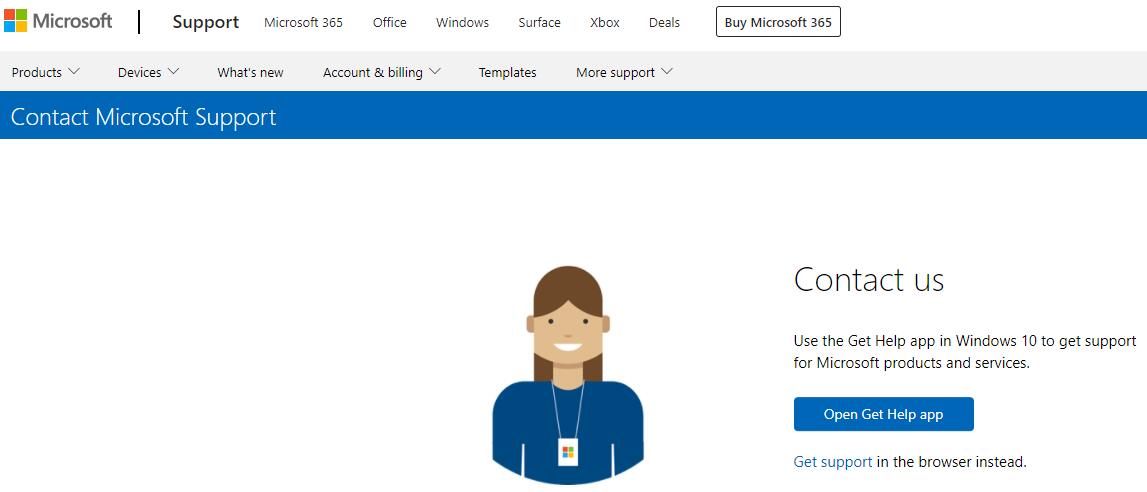Image resolution: width=1147 pixels, height=492 pixels.
Task: Open the Deals navigation link
Action: point(664,23)
